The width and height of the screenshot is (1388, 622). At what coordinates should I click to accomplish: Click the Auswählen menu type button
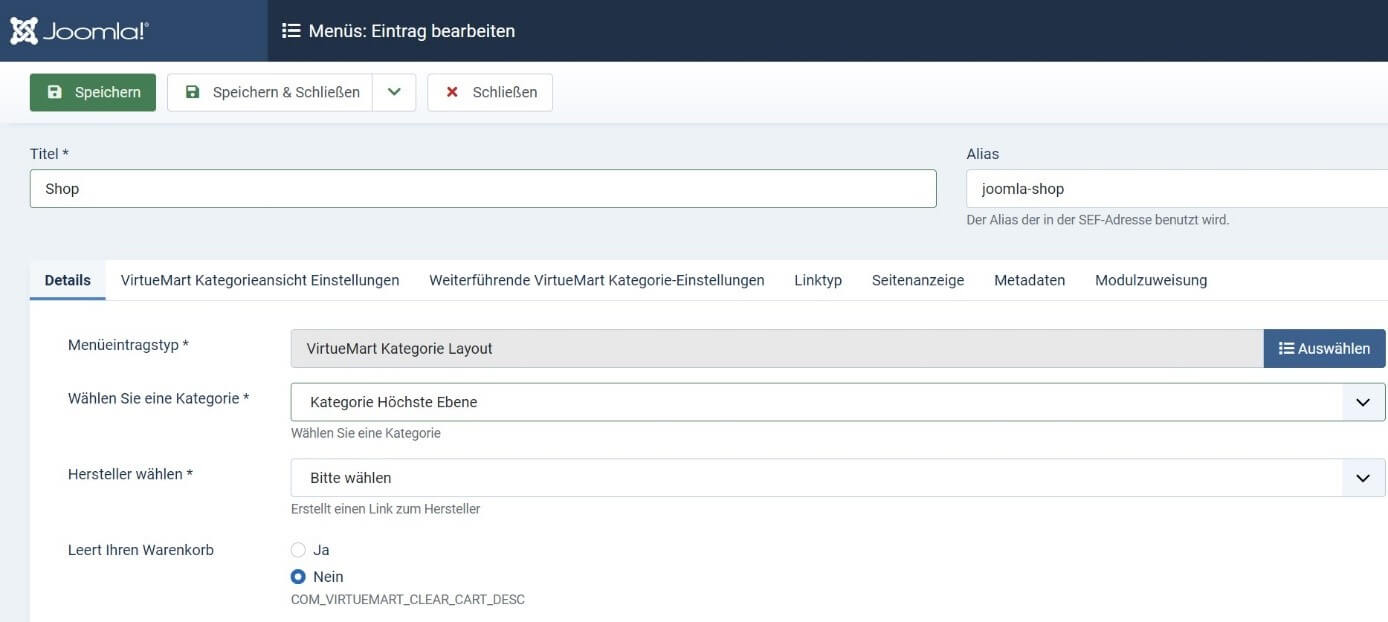1325,349
